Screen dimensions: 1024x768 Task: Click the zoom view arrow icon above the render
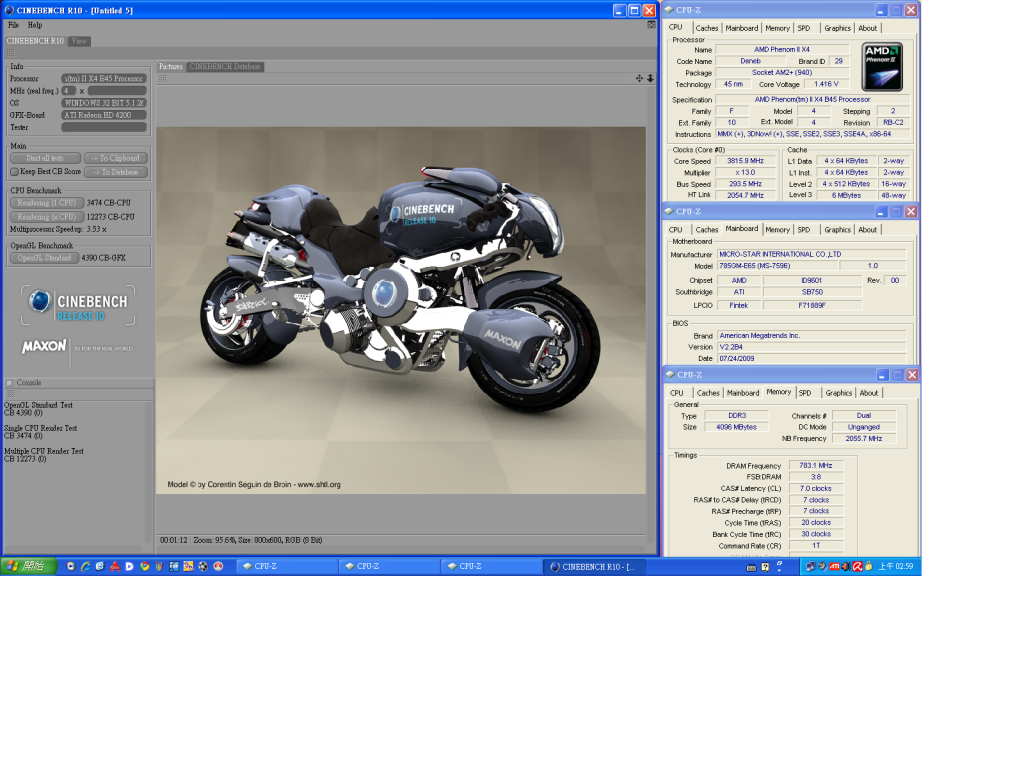[x=650, y=78]
